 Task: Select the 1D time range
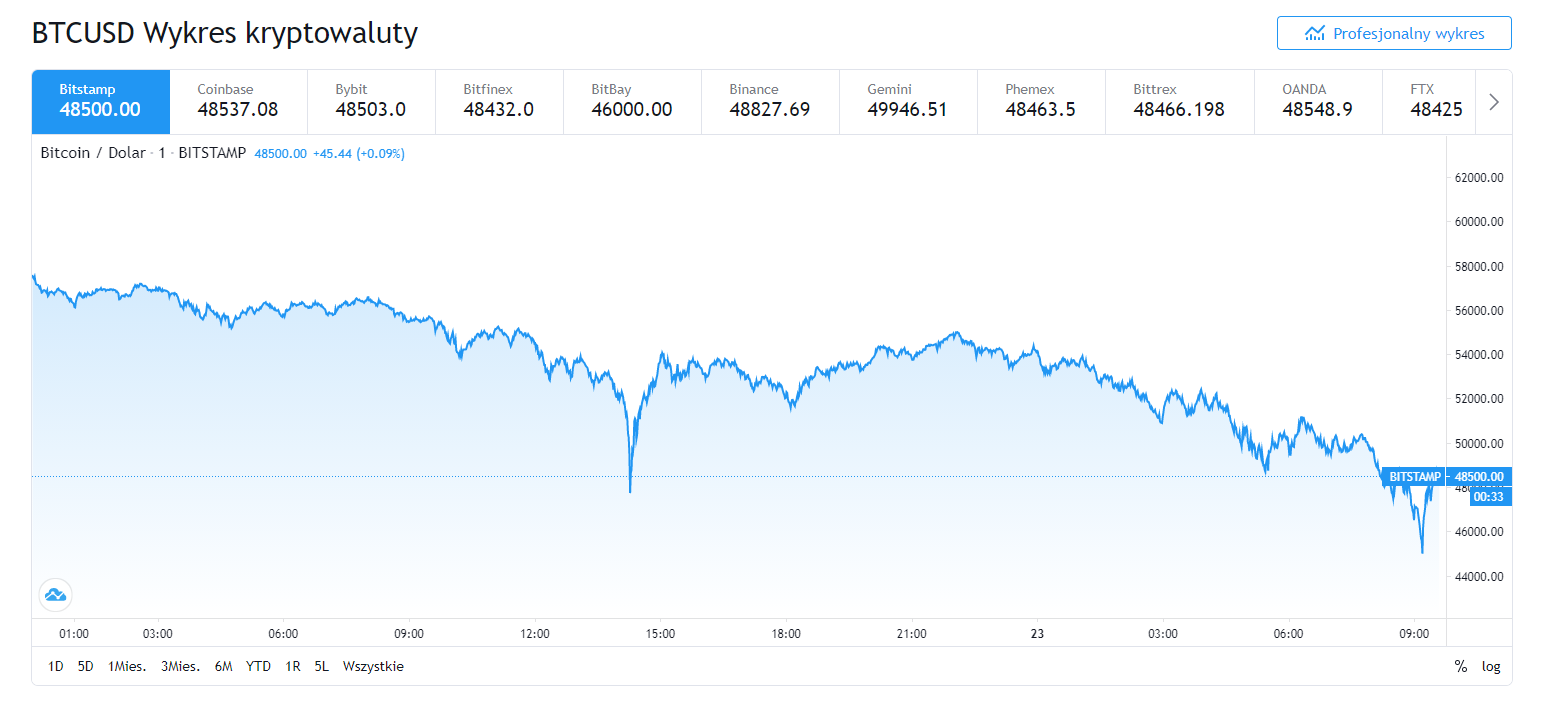tap(56, 666)
